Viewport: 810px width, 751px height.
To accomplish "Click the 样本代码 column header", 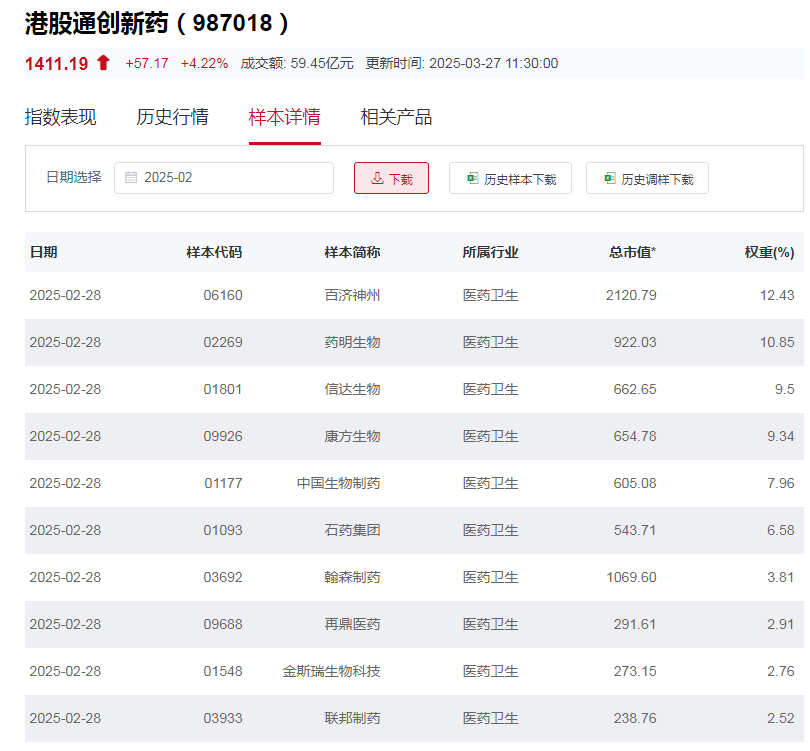I will 214,252.
